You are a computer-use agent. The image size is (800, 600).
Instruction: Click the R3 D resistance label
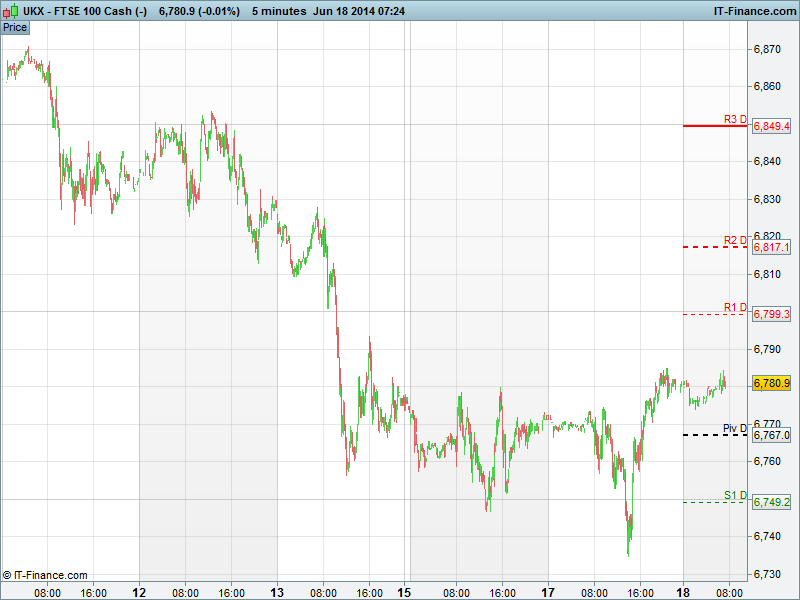coord(735,119)
